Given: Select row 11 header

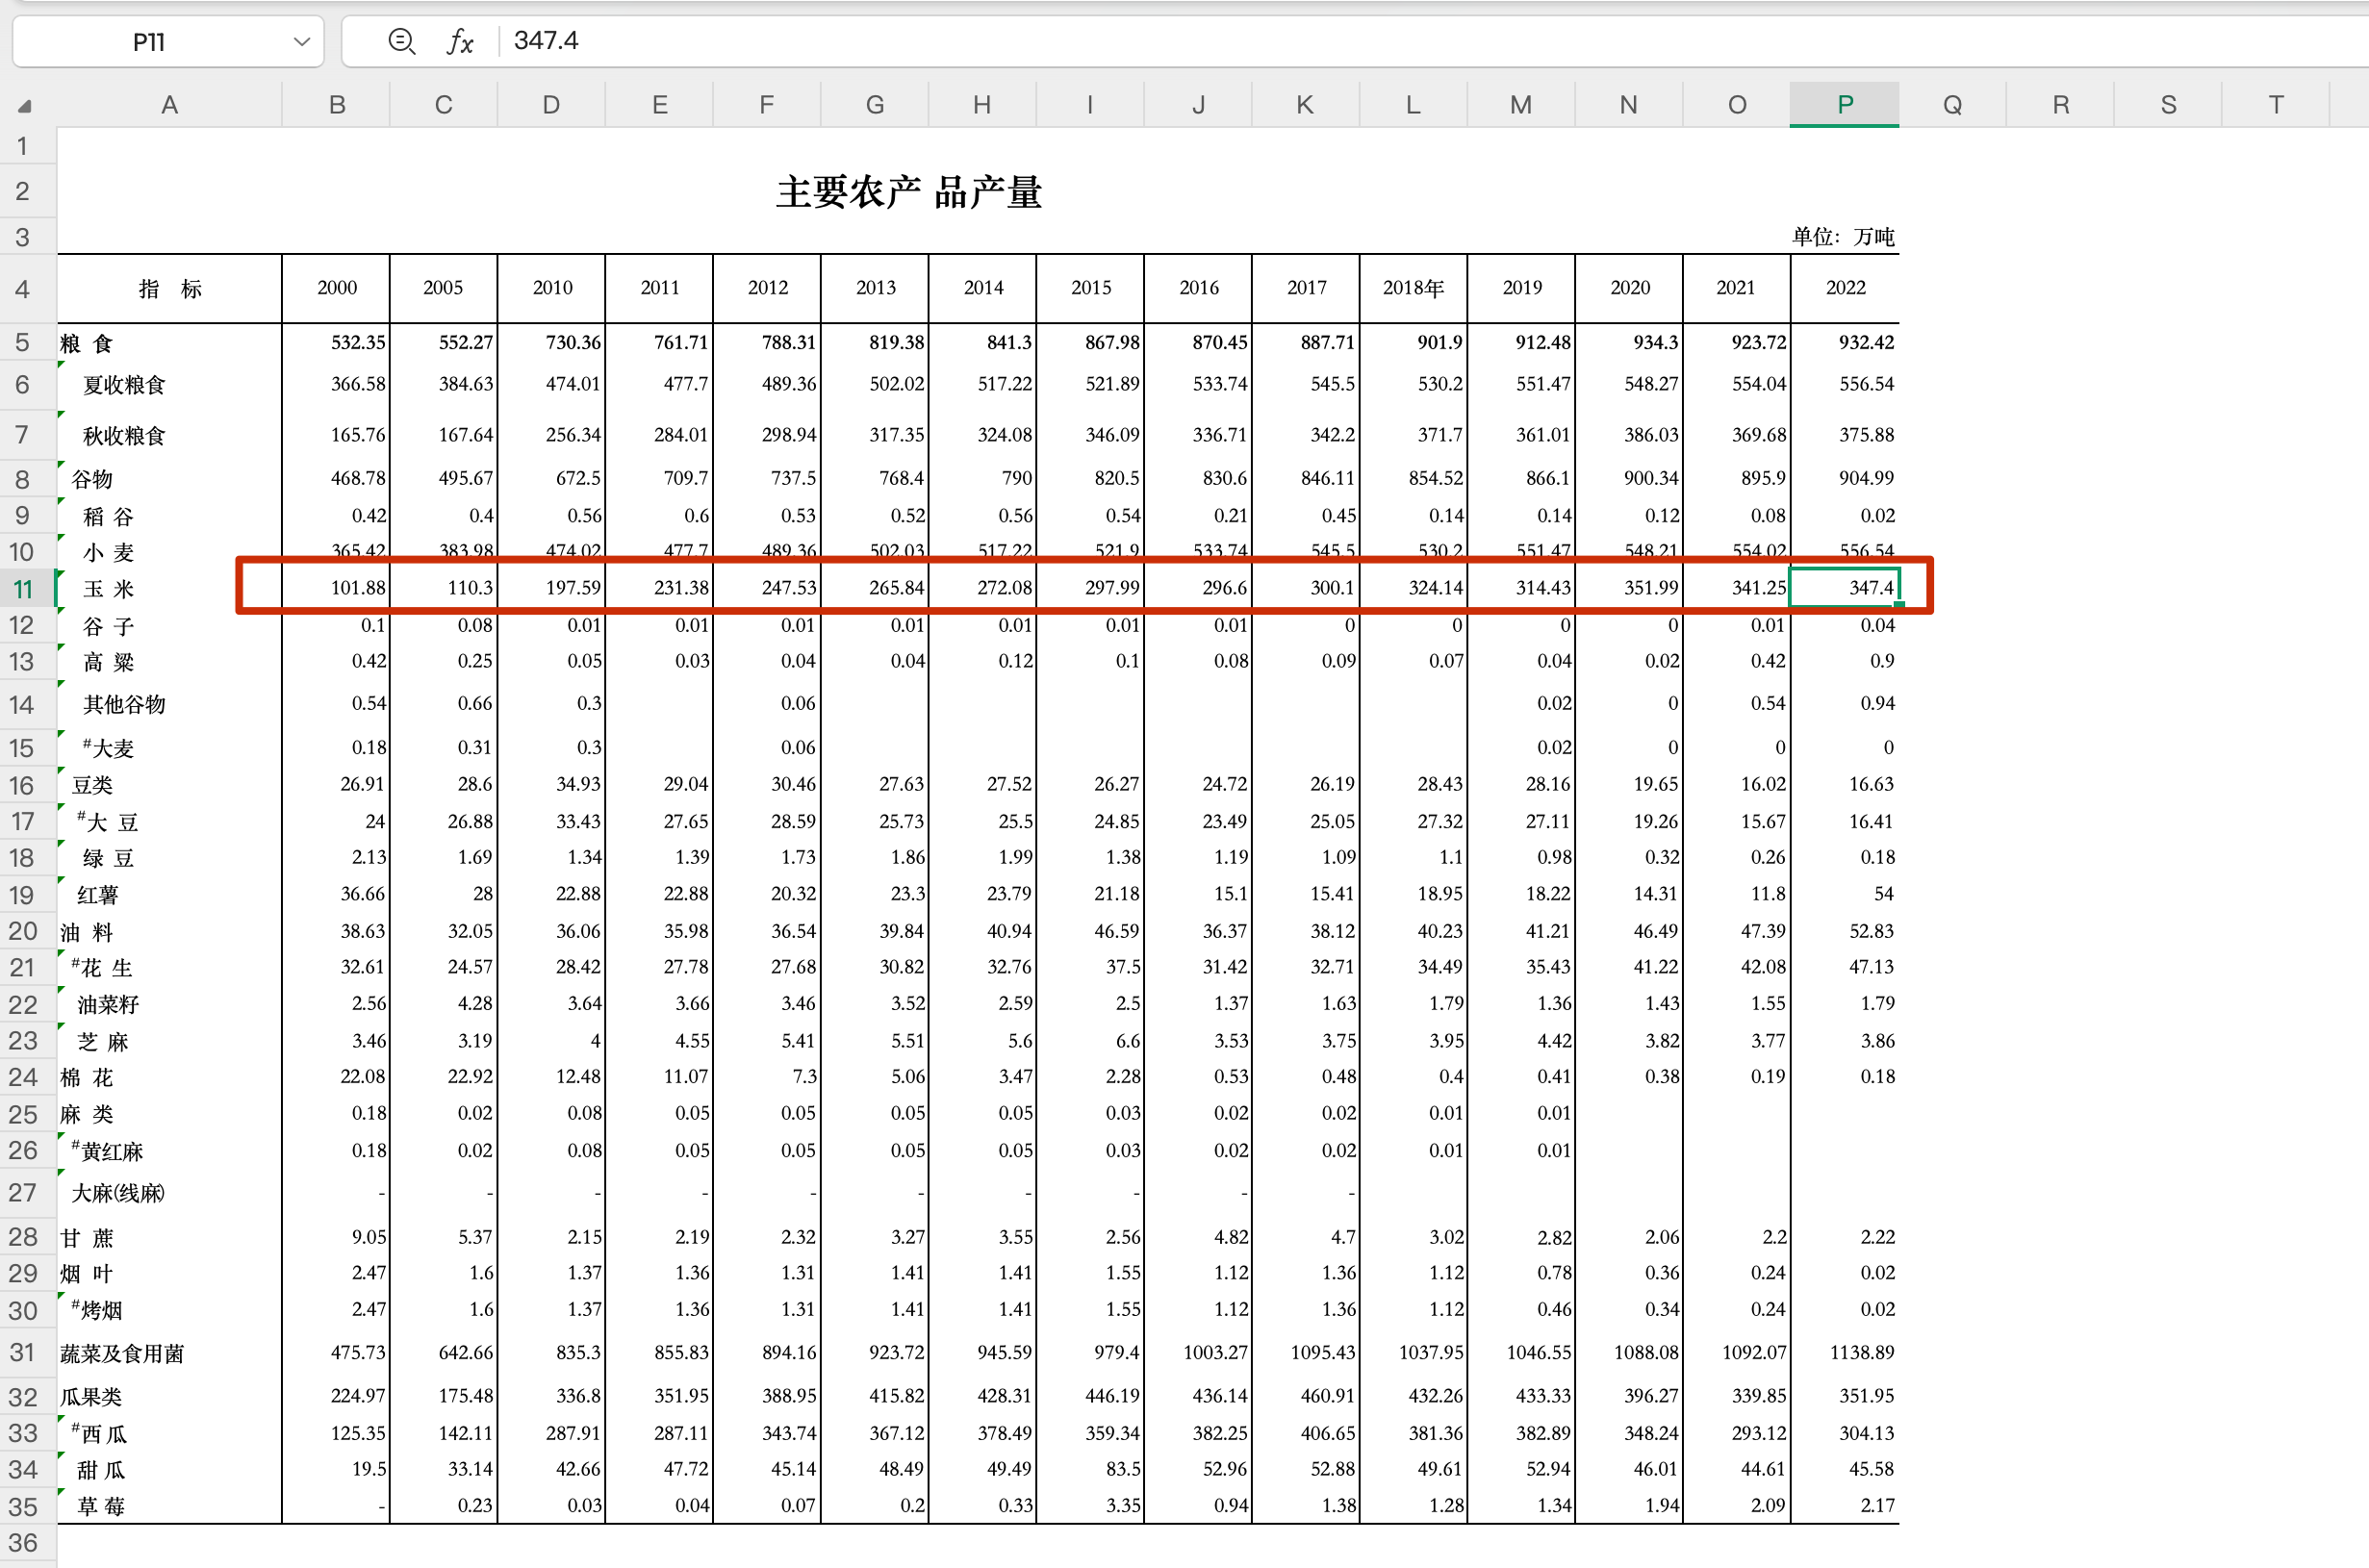Looking at the screenshot, I should [x=23, y=589].
